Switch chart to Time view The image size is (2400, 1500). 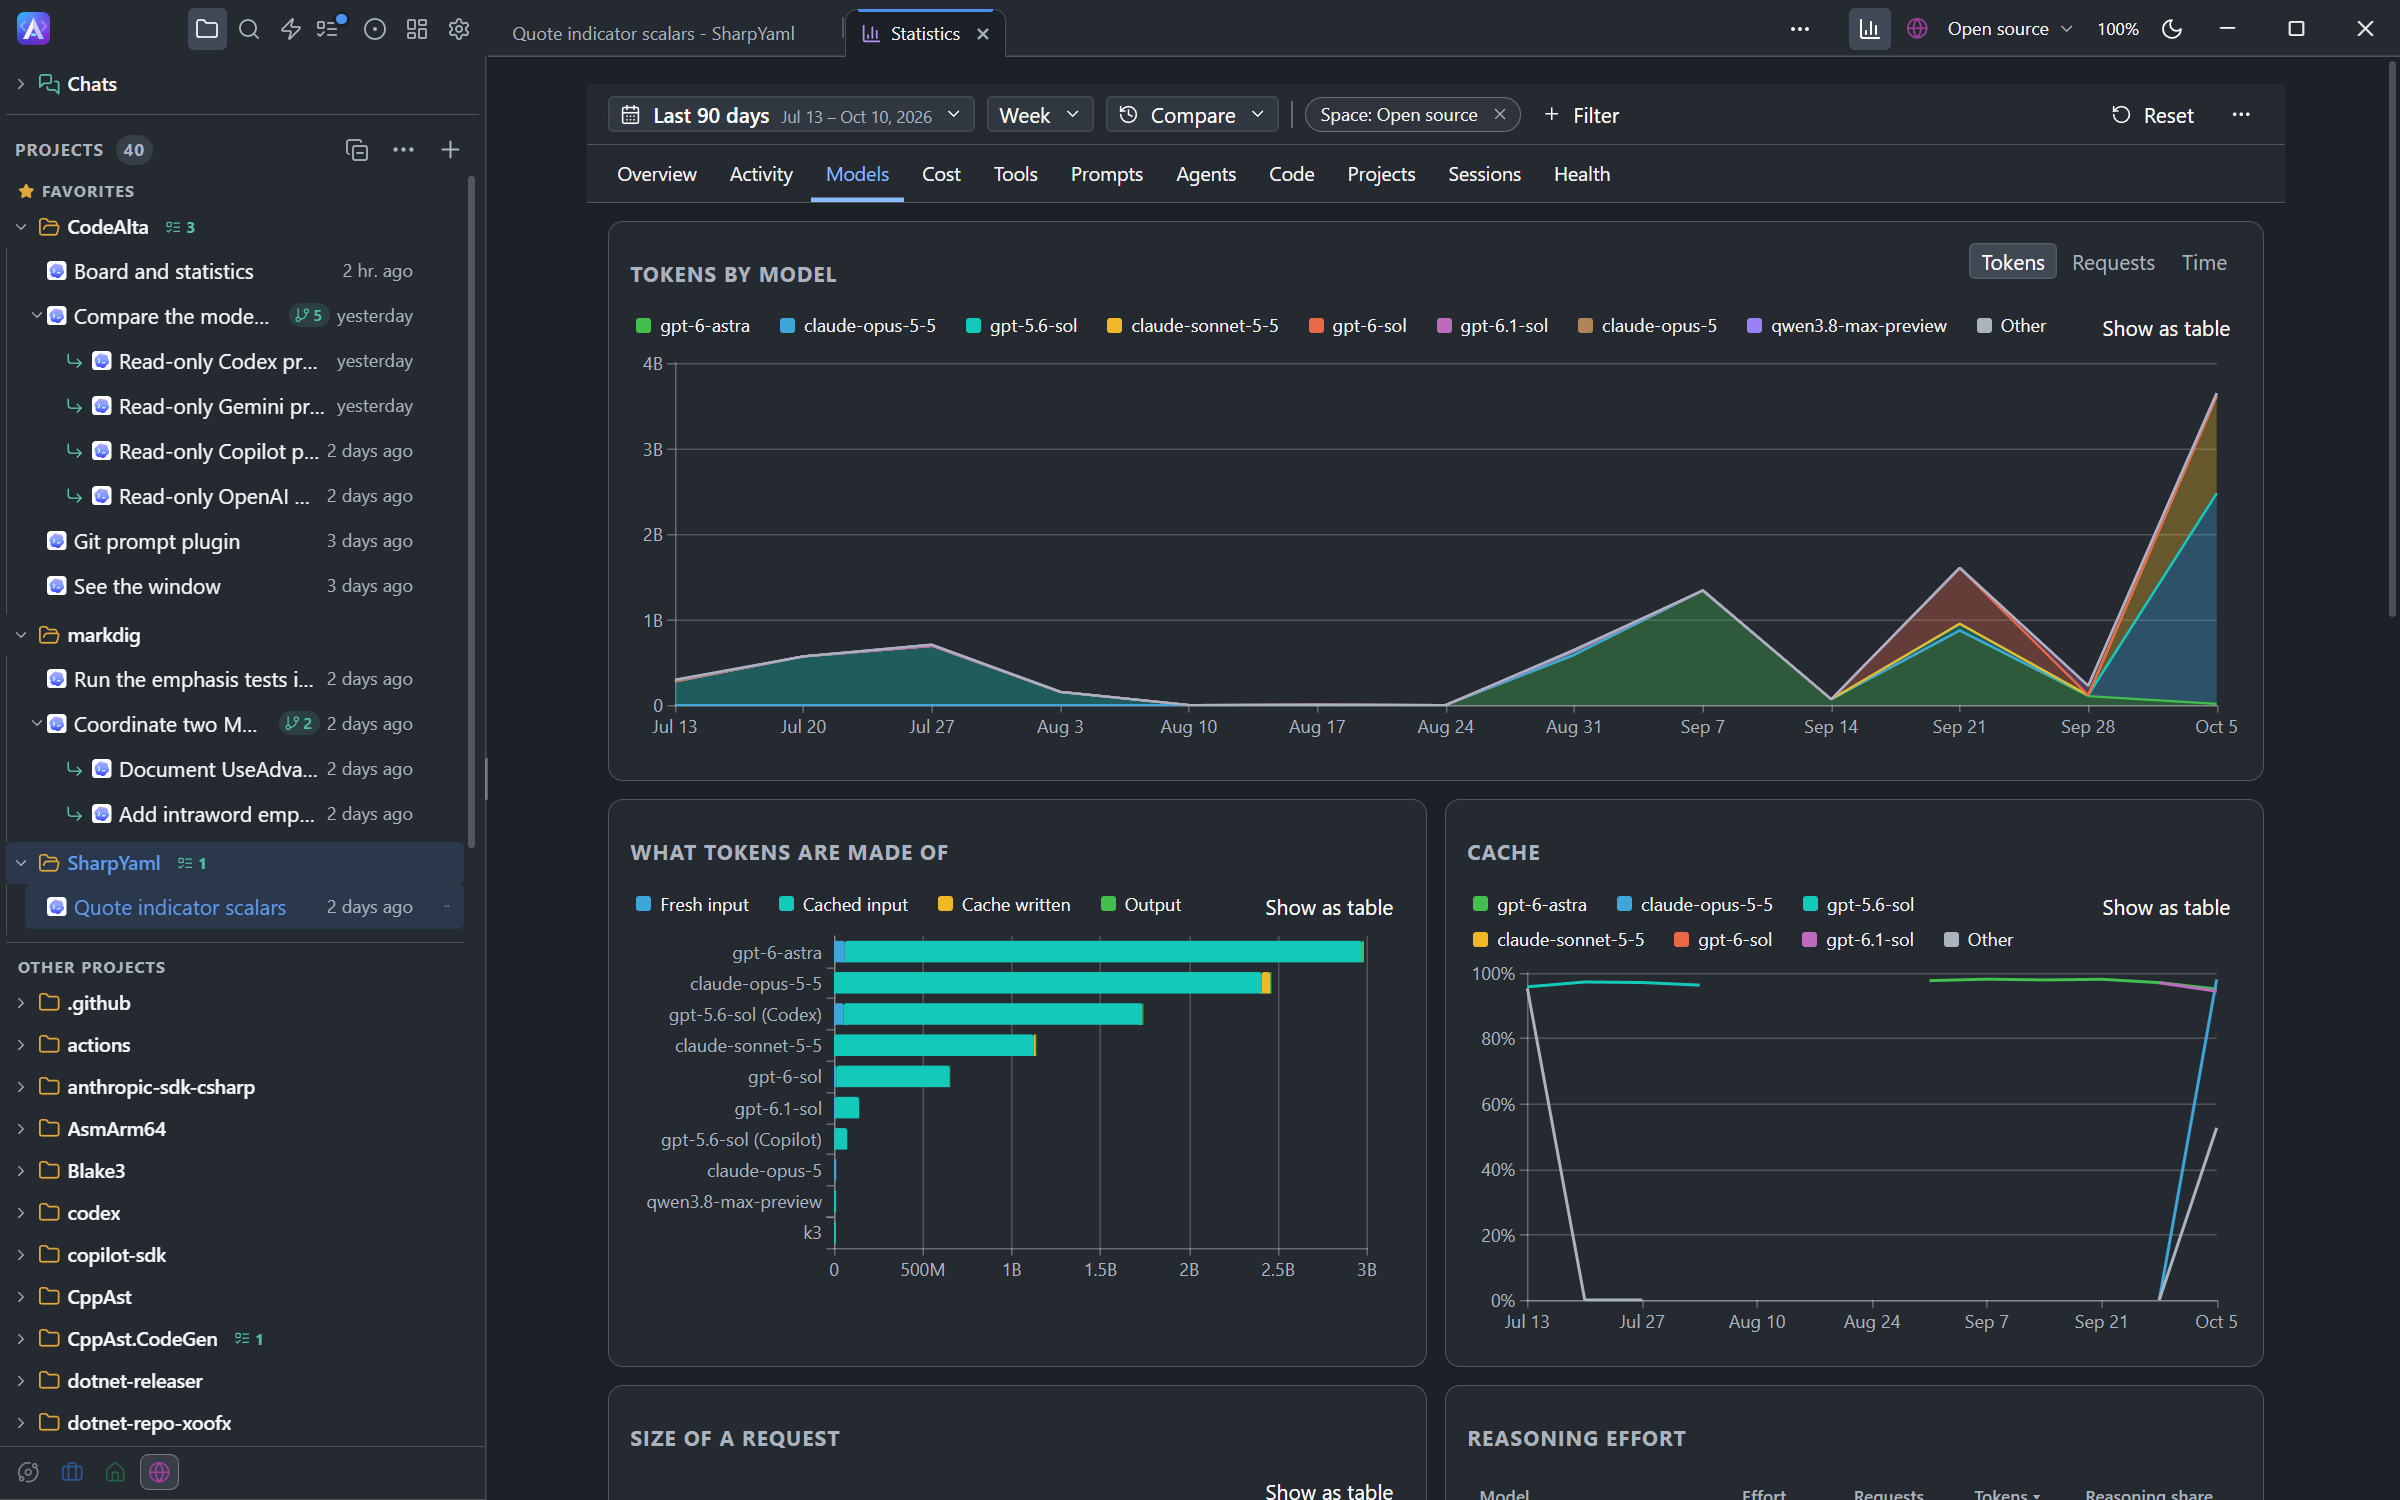[2204, 262]
